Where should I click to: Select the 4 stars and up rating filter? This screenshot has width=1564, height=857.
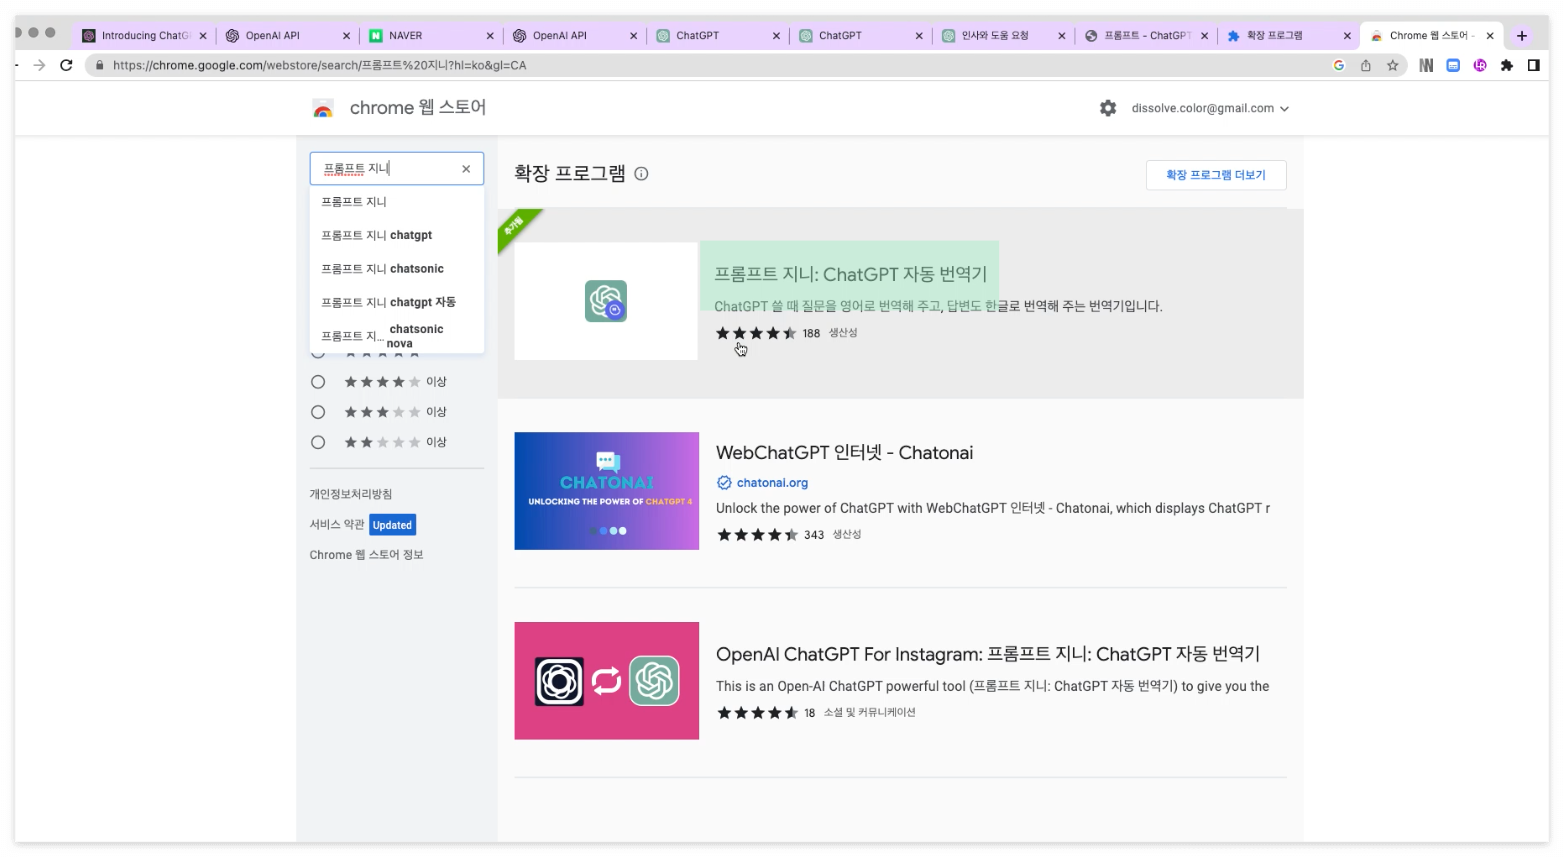[x=318, y=382]
